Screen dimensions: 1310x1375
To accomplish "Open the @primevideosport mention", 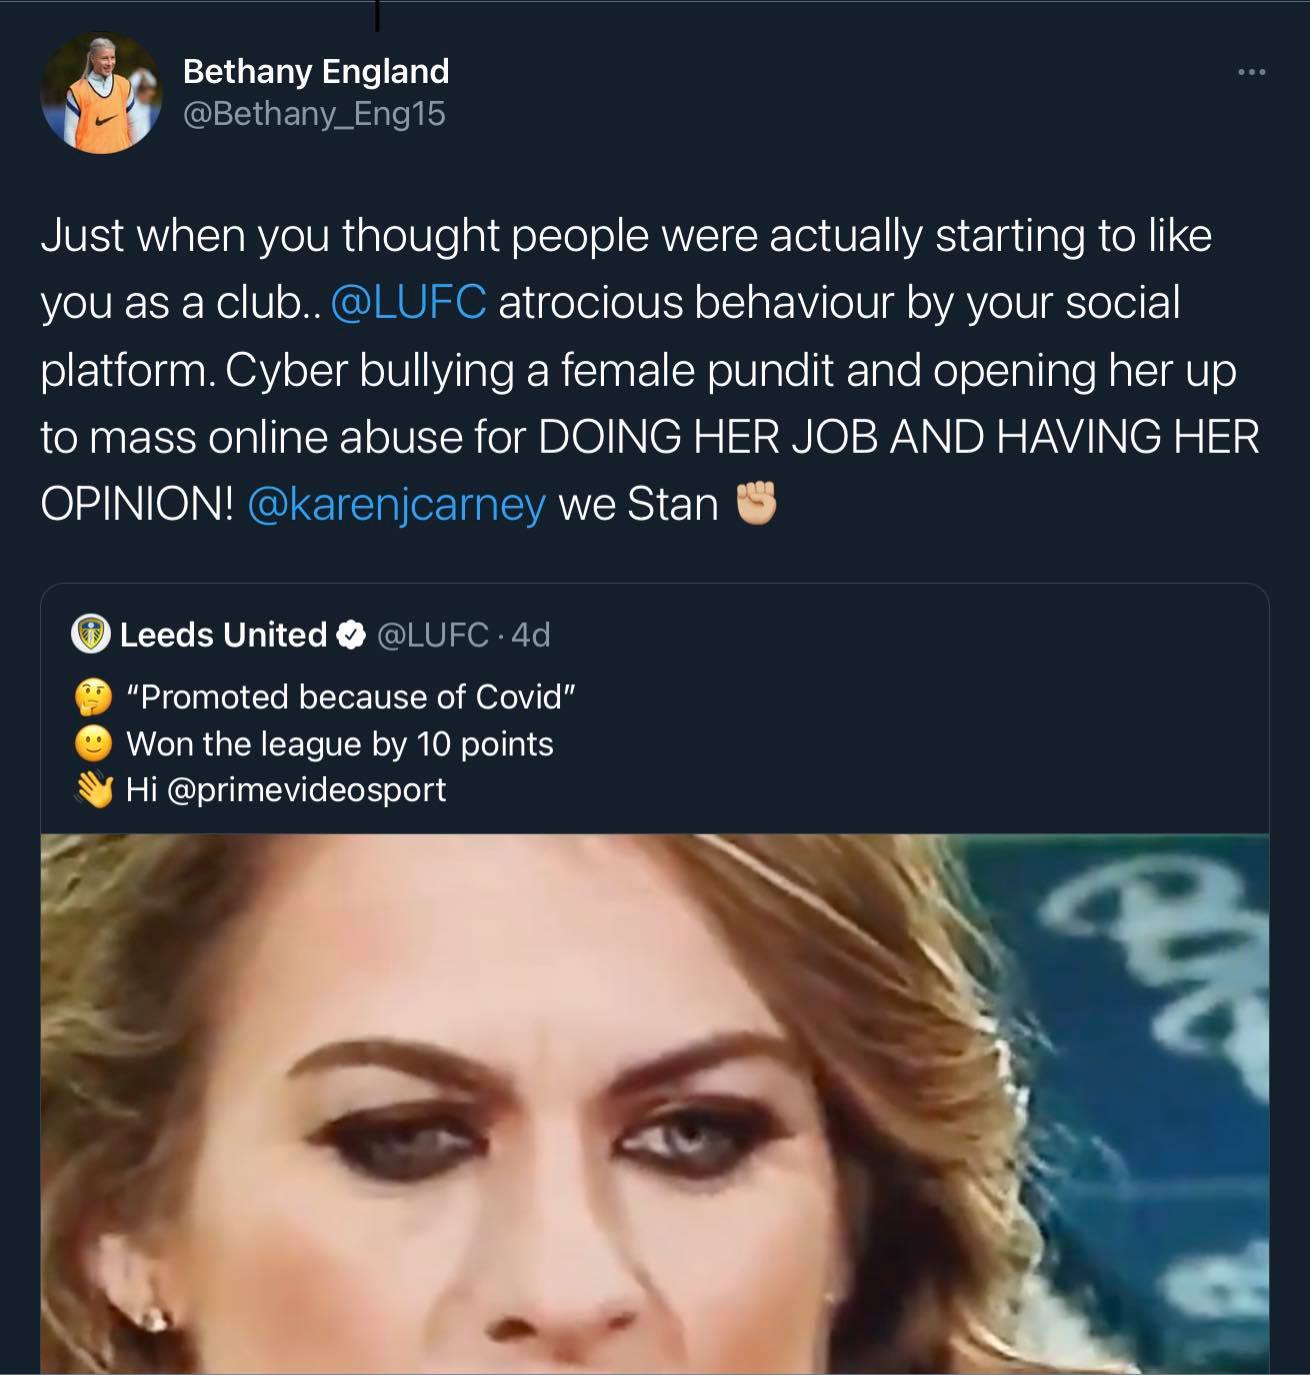I will (x=306, y=790).
